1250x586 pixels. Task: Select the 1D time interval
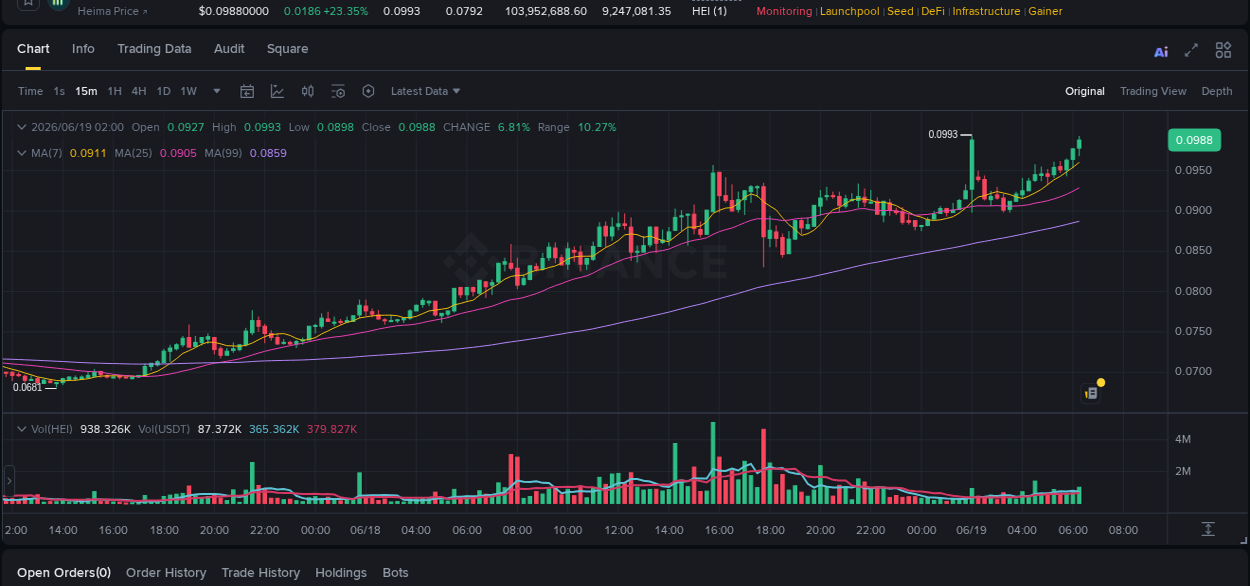(163, 91)
